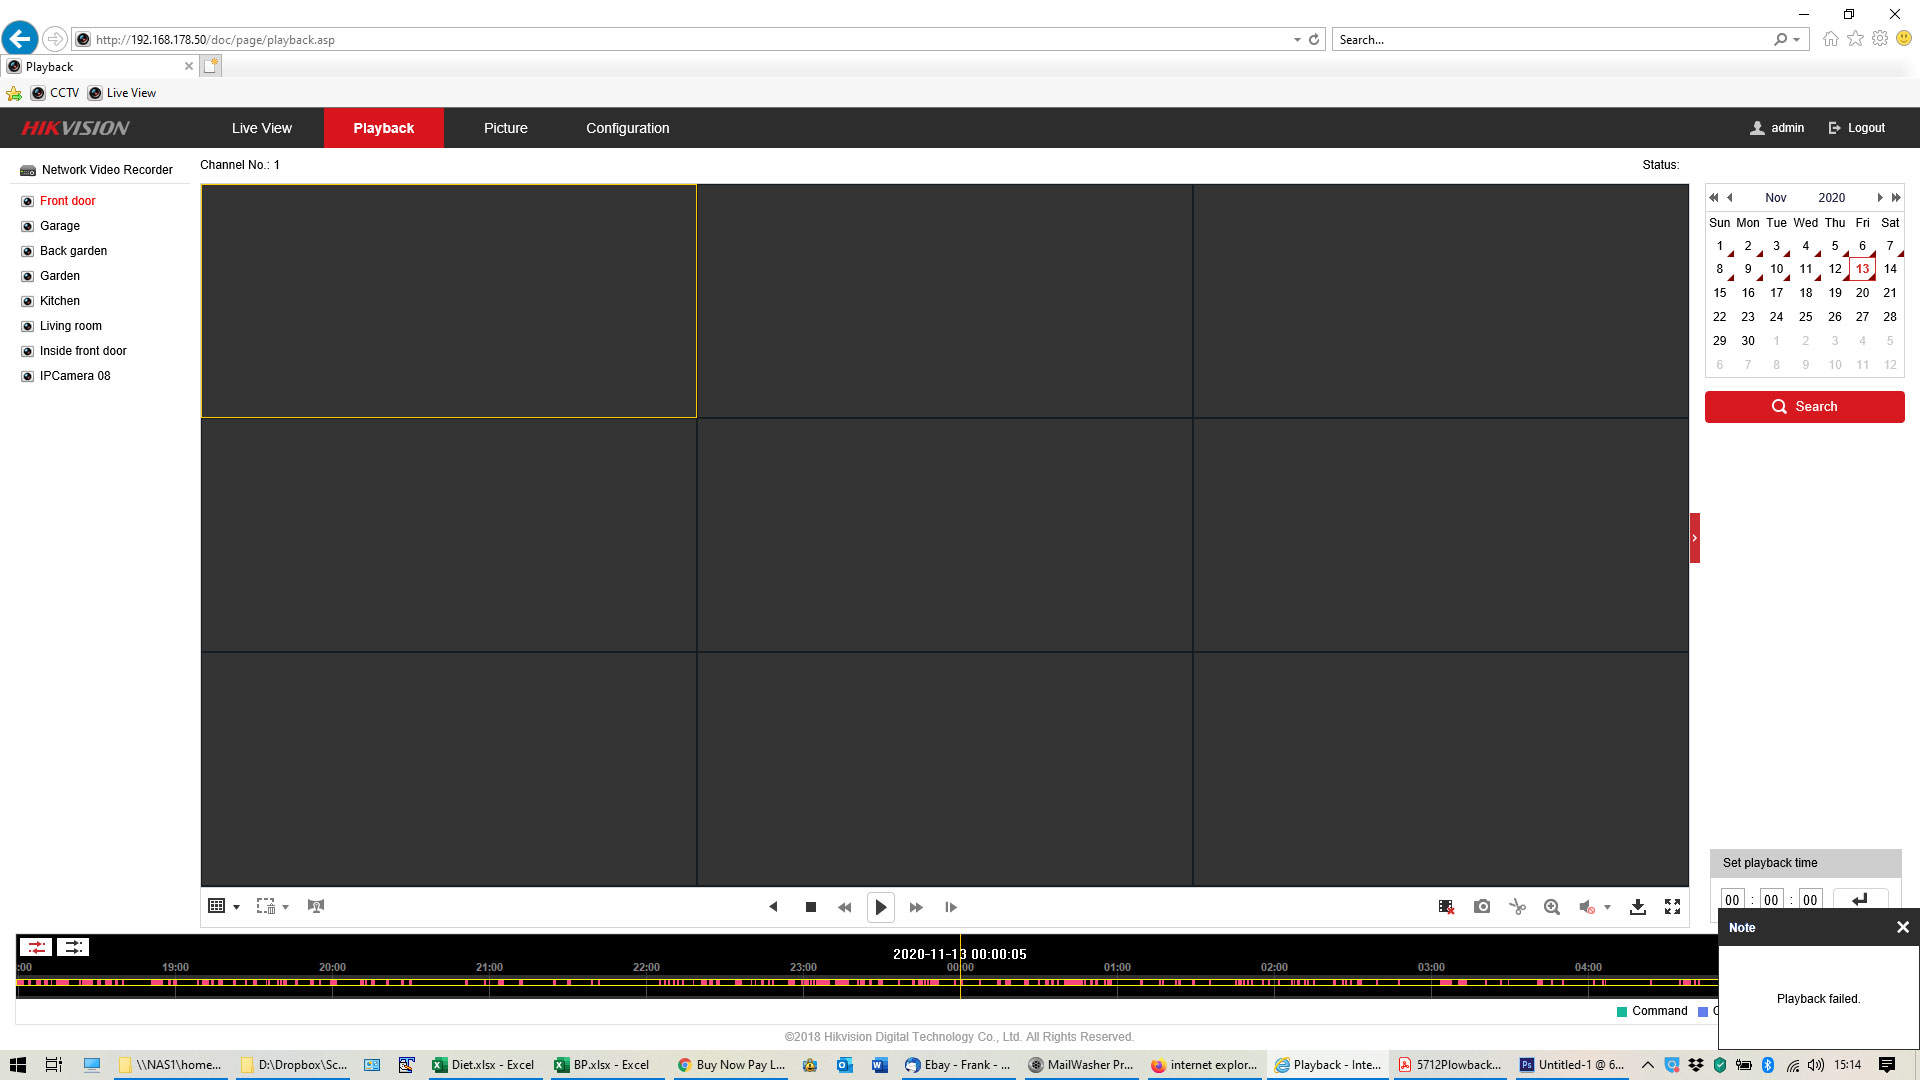Open the Live View tab
The image size is (1920, 1080).
pyautogui.click(x=261, y=128)
